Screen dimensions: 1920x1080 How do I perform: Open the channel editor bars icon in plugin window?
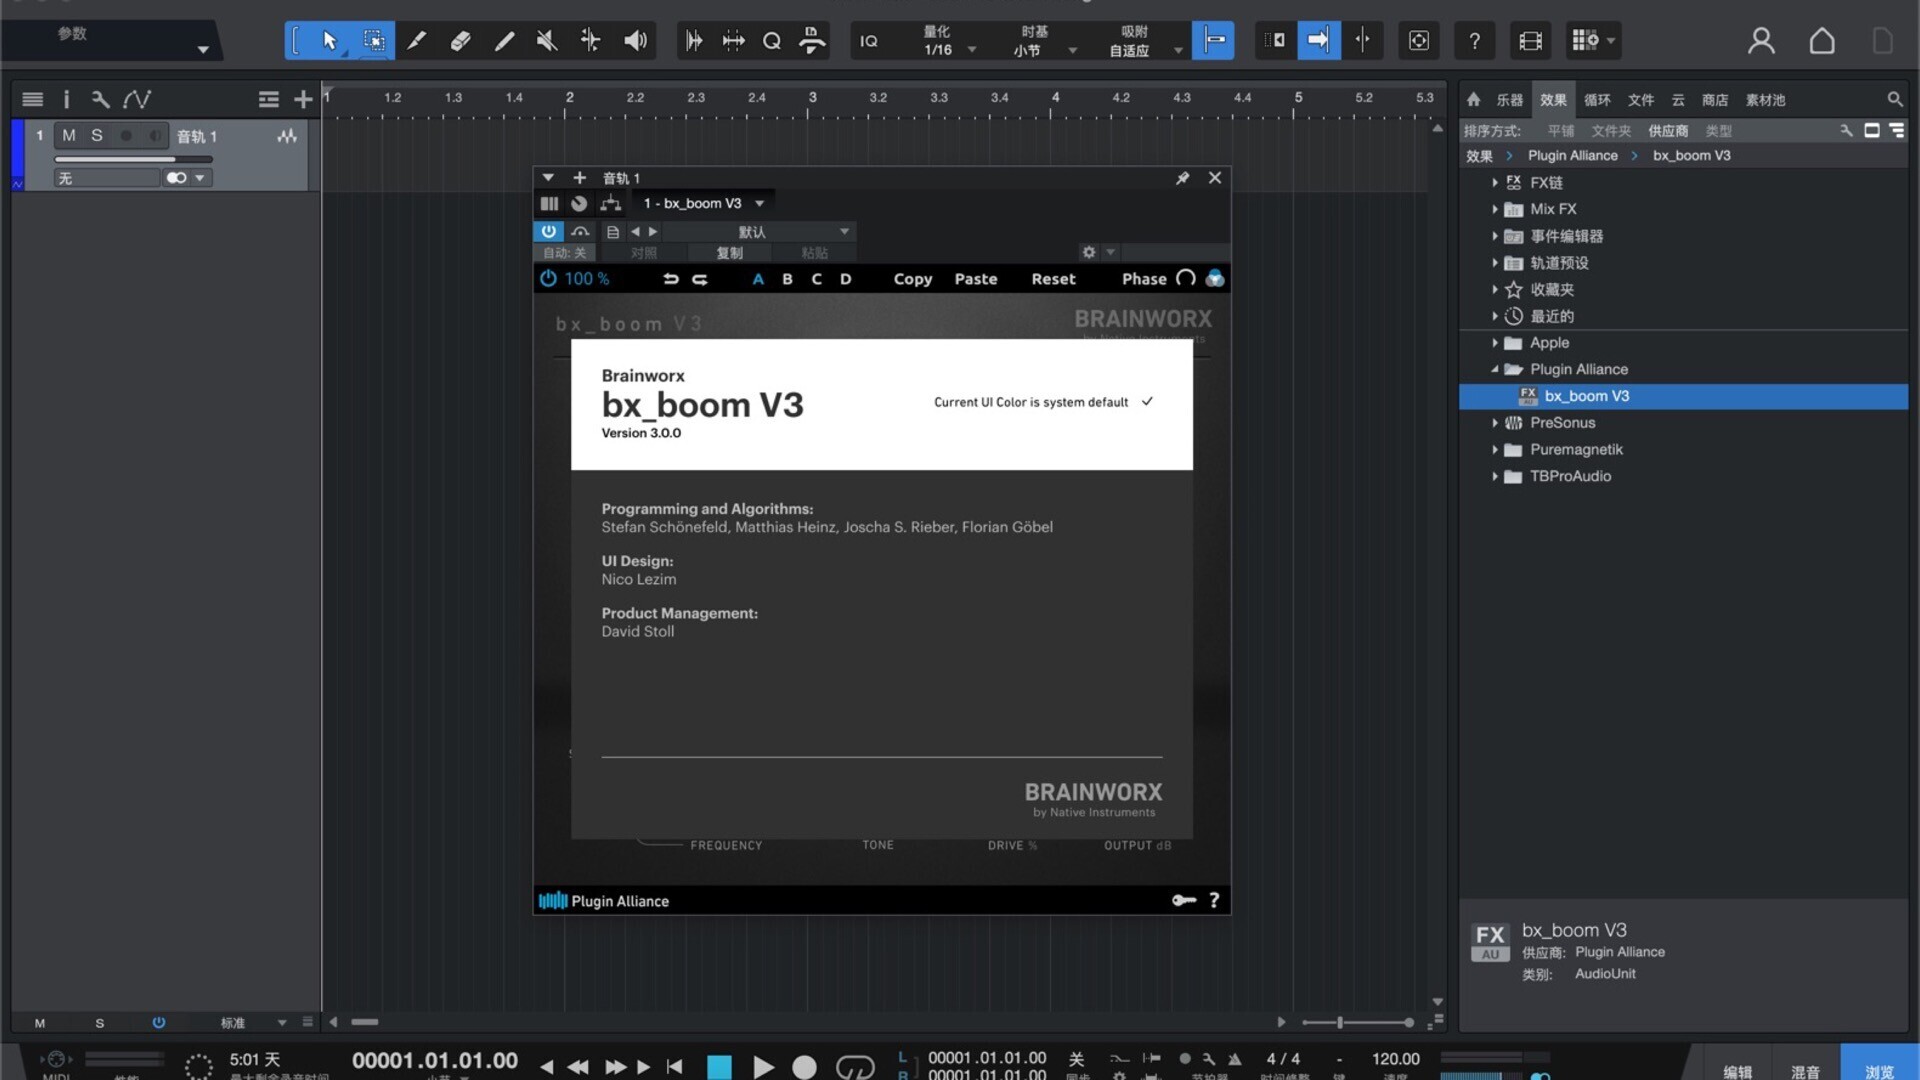549,203
